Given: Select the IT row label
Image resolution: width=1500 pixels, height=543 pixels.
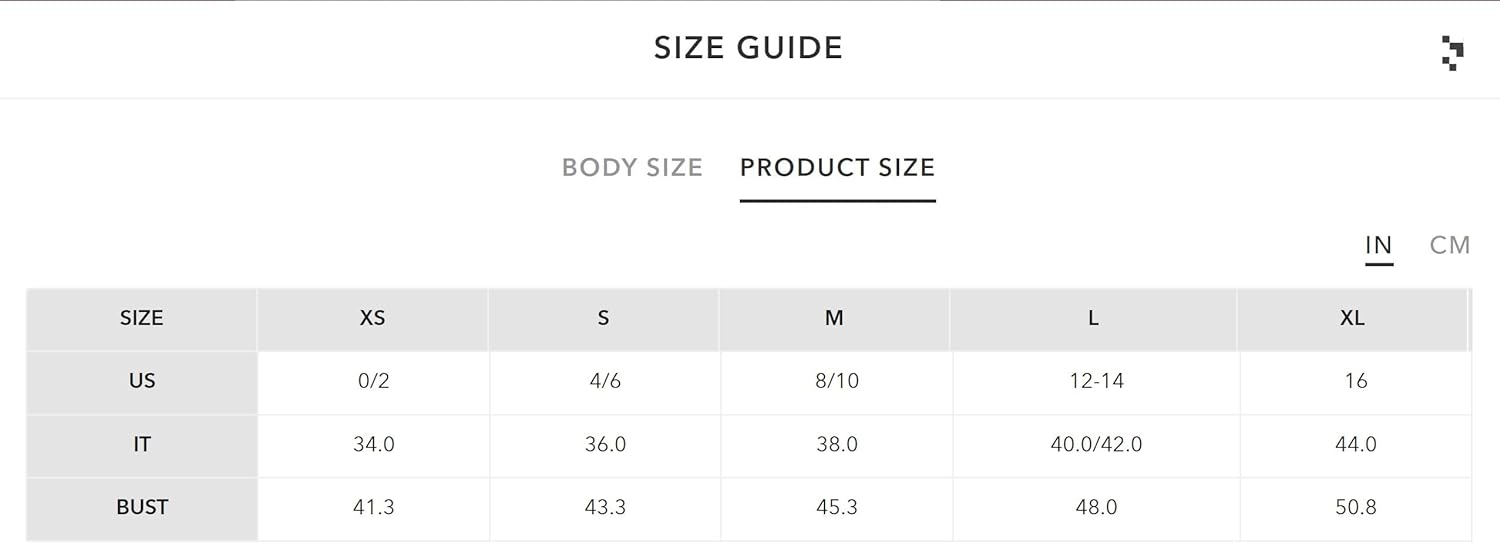Looking at the screenshot, I should [142, 445].
